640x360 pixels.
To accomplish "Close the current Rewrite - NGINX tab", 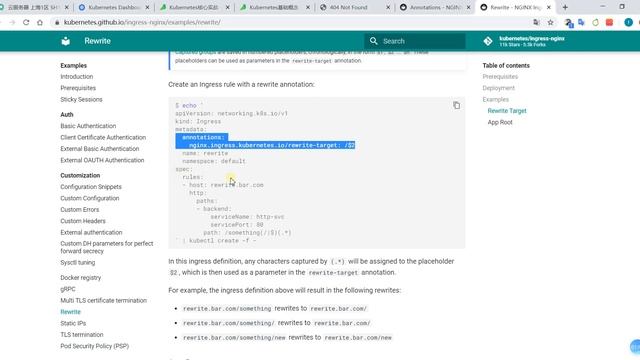I will [549, 7].
